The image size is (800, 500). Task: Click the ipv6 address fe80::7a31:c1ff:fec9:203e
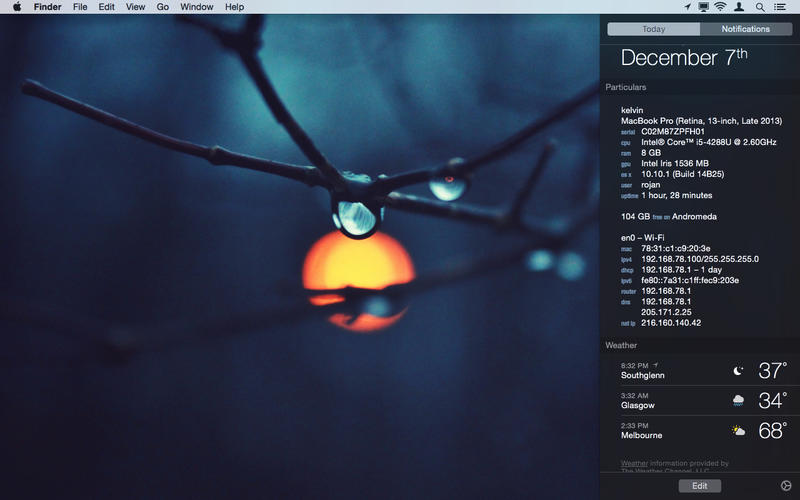click(690, 281)
